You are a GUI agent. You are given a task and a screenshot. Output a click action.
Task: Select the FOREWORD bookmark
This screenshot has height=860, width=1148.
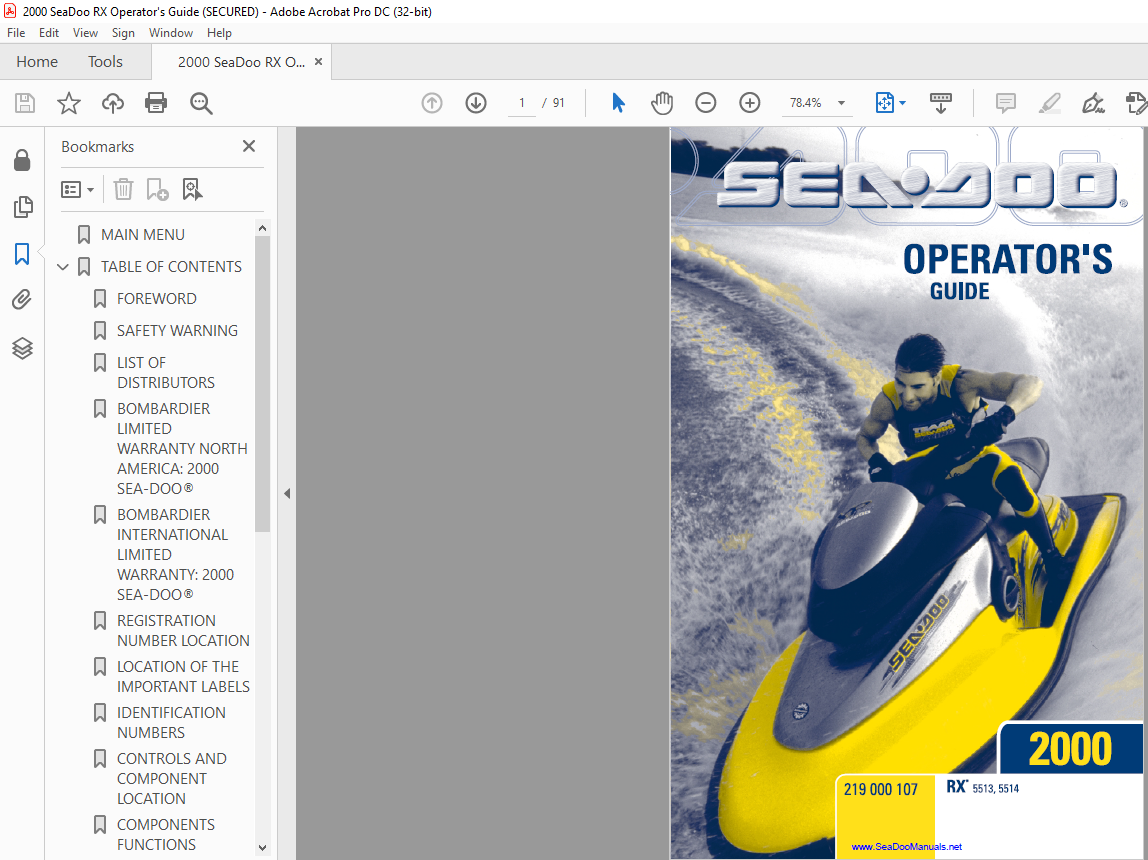click(x=157, y=299)
